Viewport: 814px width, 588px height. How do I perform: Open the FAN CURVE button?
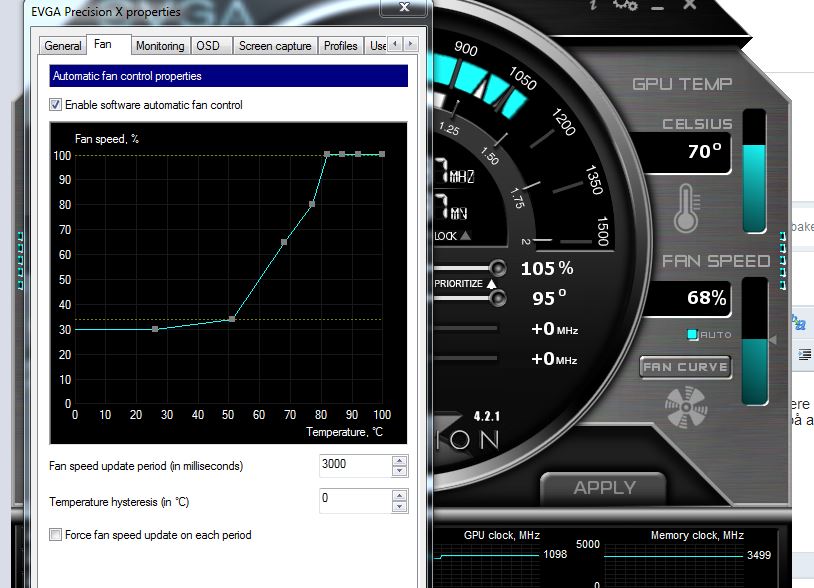[x=685, y=367]
